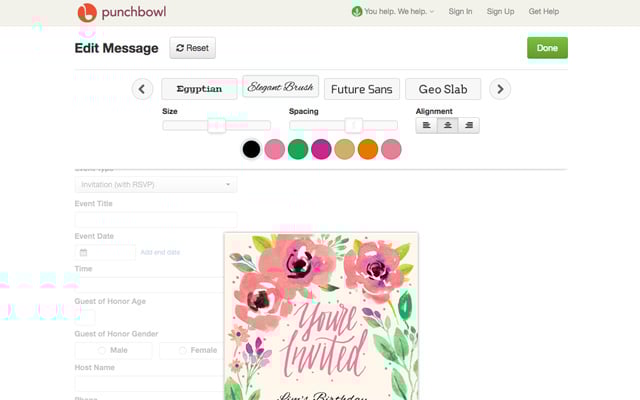Viewport: 640px width, 400px height.
Task: Click the Guest of Honor Age field
Action: (x=85, y=317)
